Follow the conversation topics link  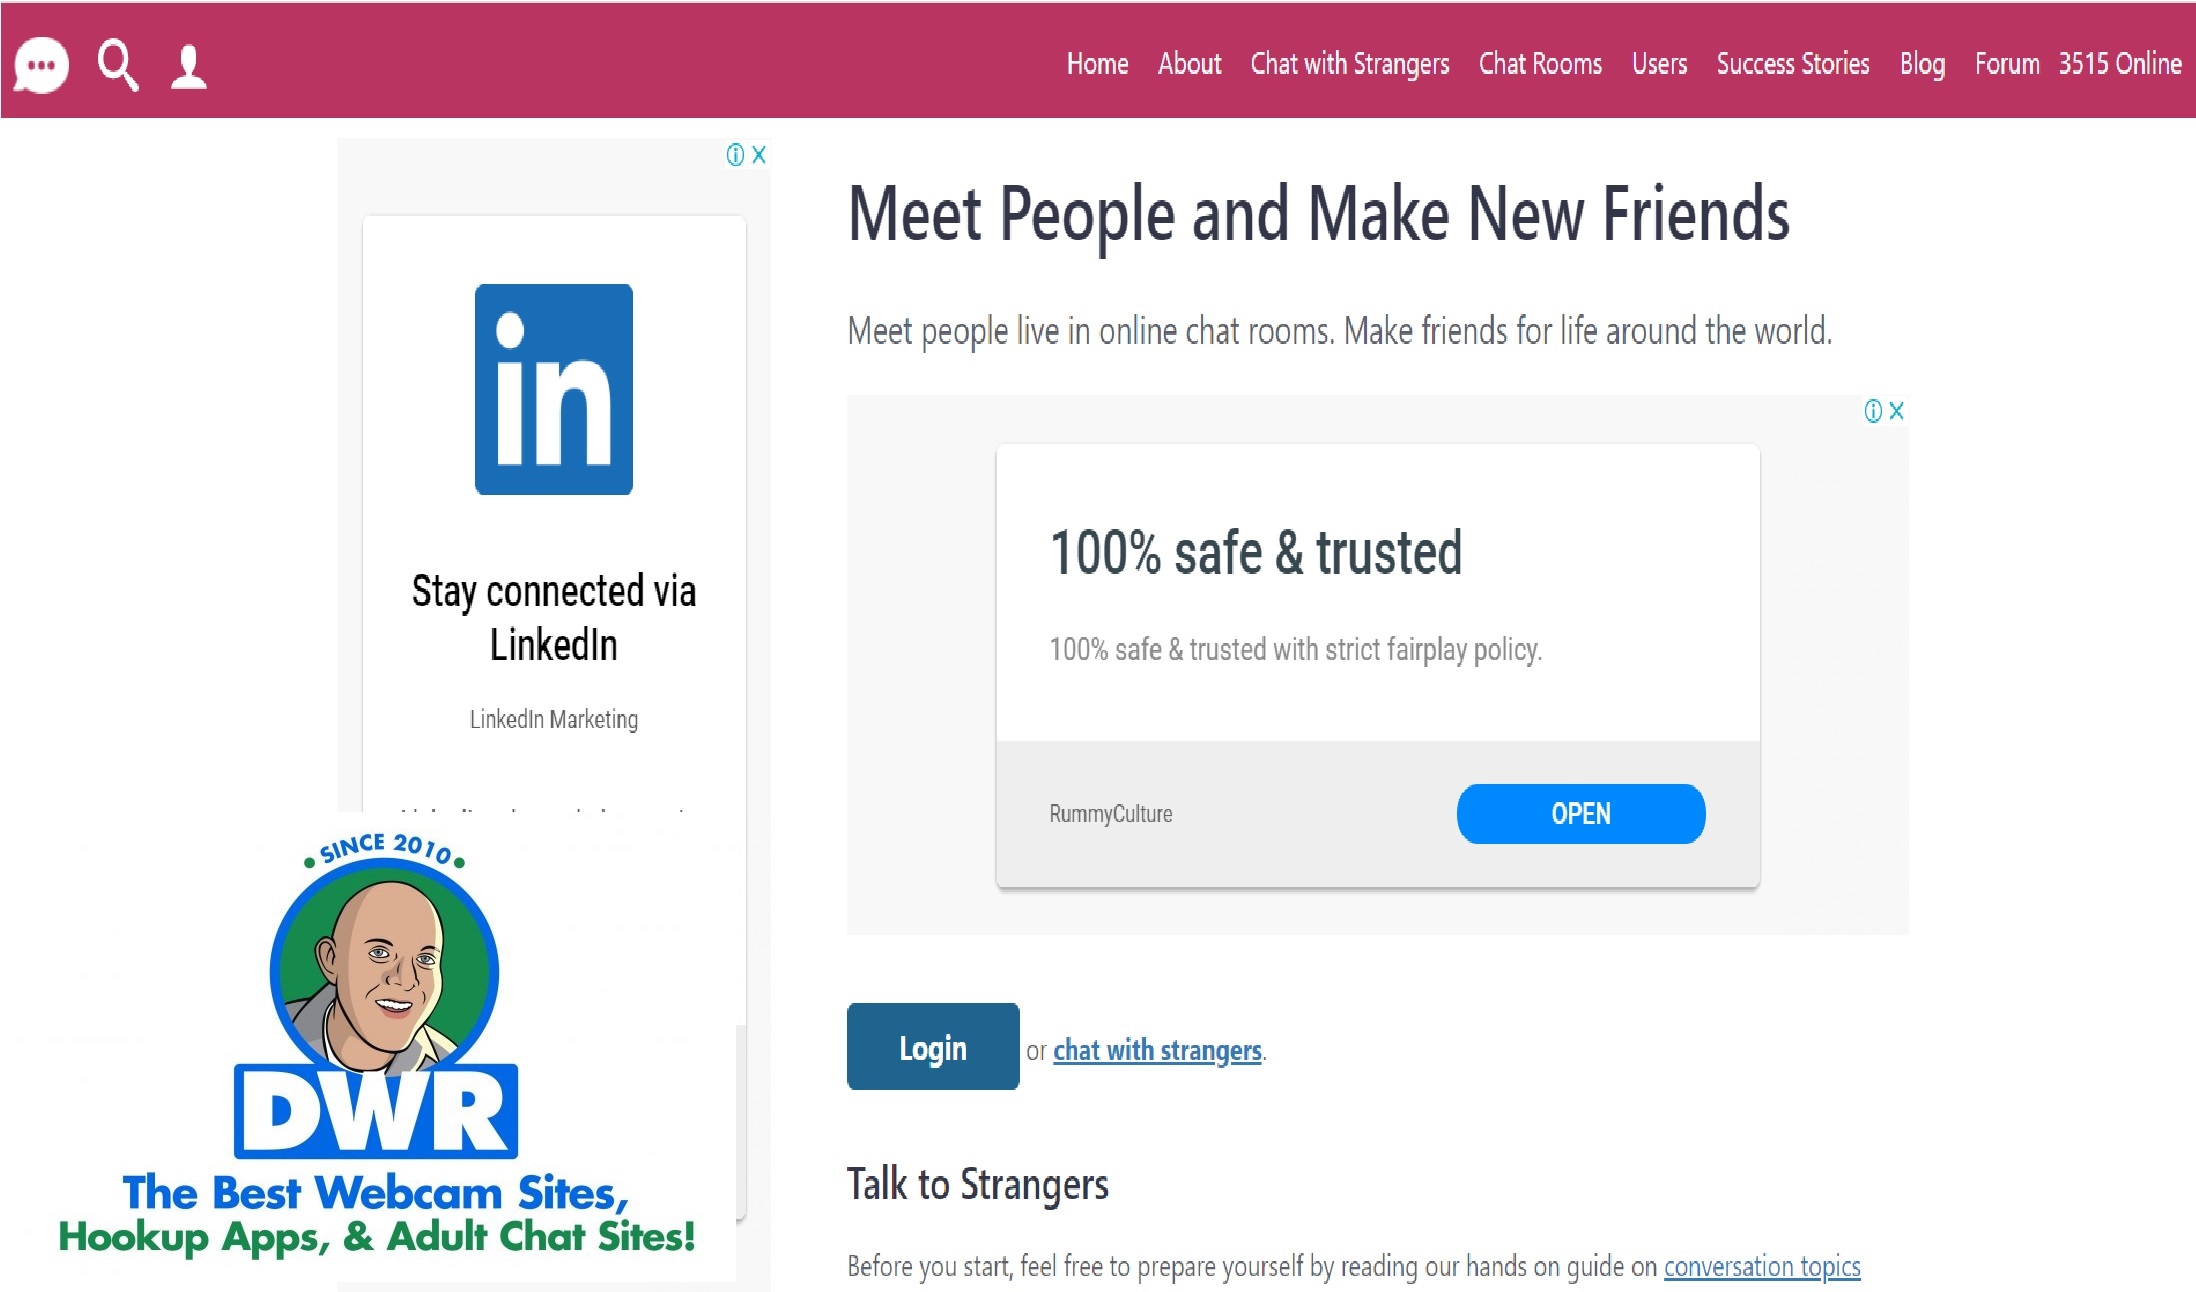click(x=1762, y=1266)
